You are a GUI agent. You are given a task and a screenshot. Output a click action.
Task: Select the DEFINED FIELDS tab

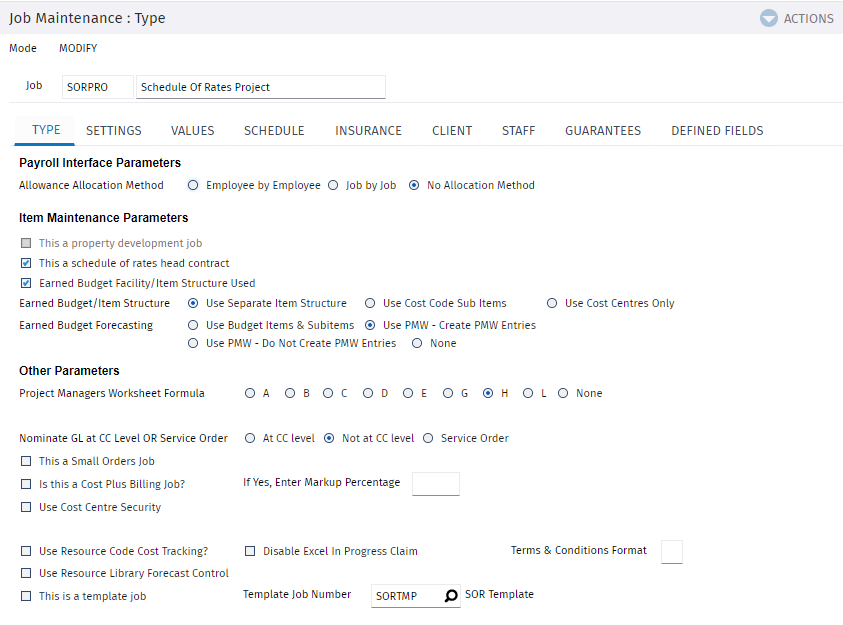point(717,131)
